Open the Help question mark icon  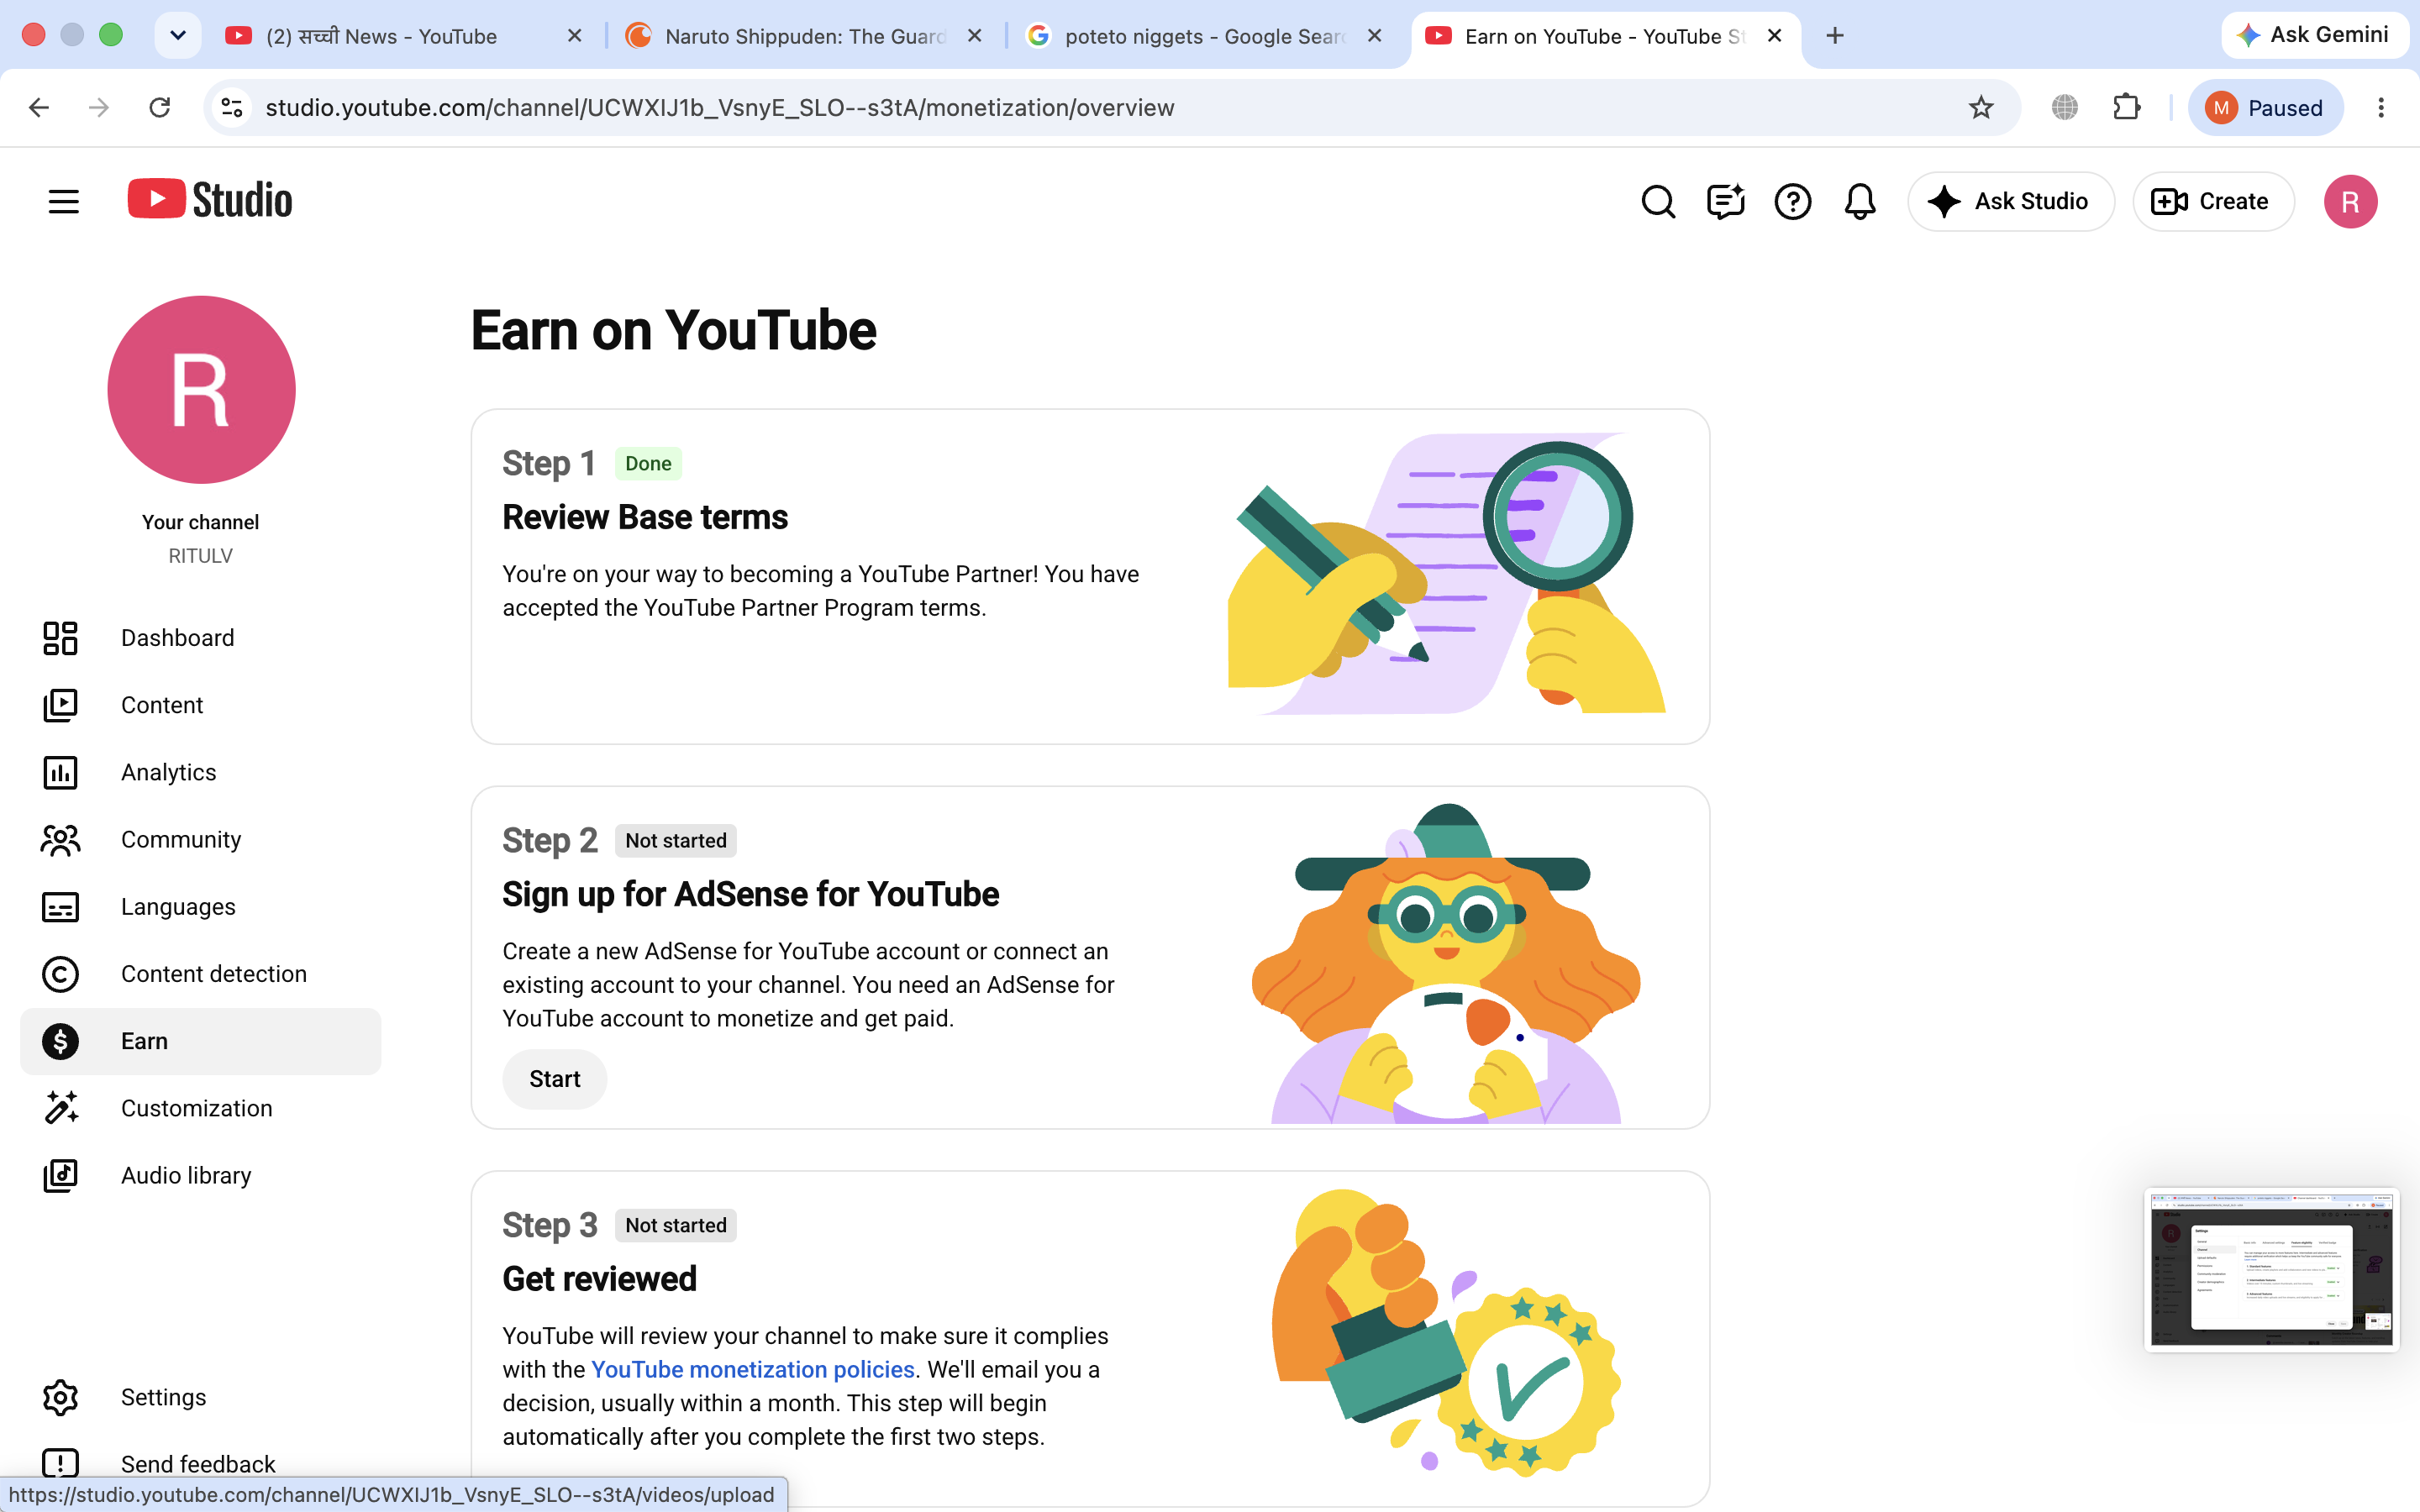1792,201
